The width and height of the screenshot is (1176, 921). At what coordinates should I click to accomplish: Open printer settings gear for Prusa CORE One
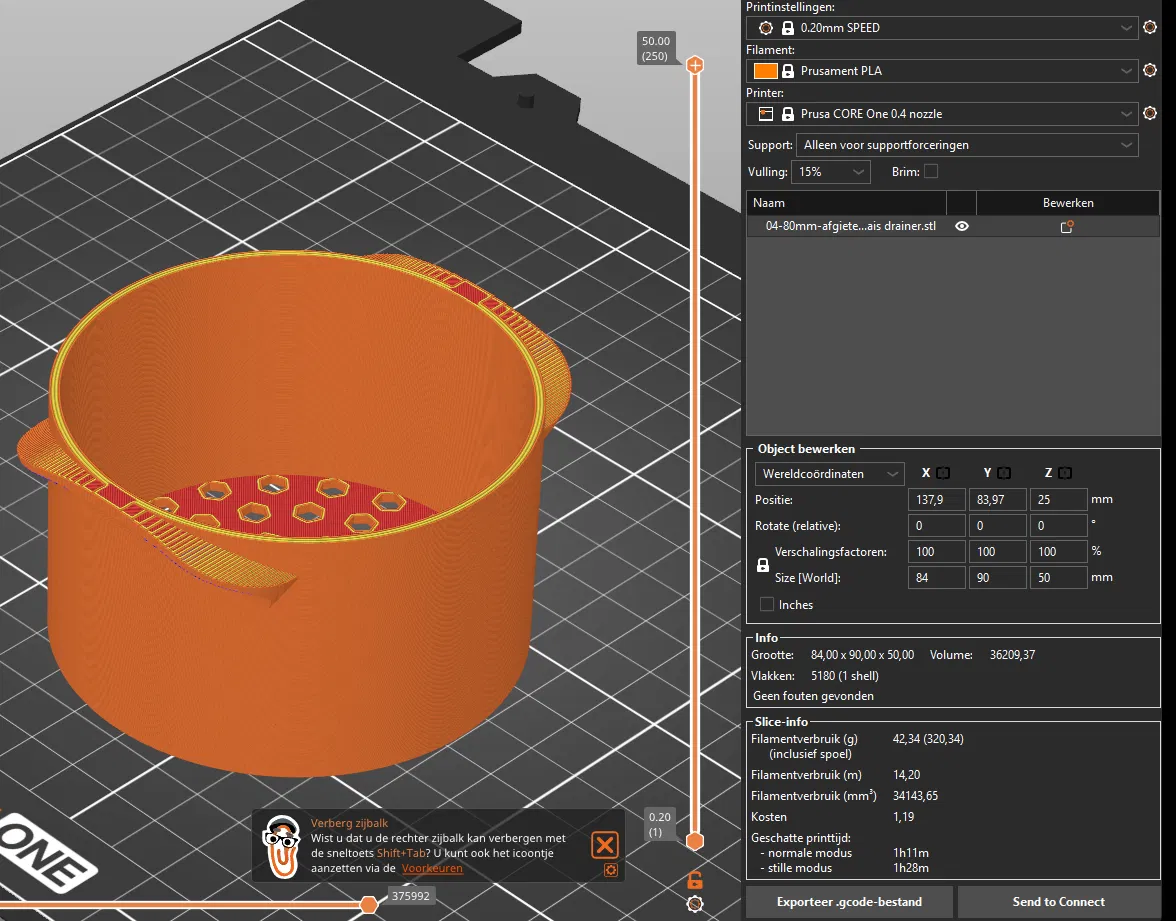click(1150, 114)
